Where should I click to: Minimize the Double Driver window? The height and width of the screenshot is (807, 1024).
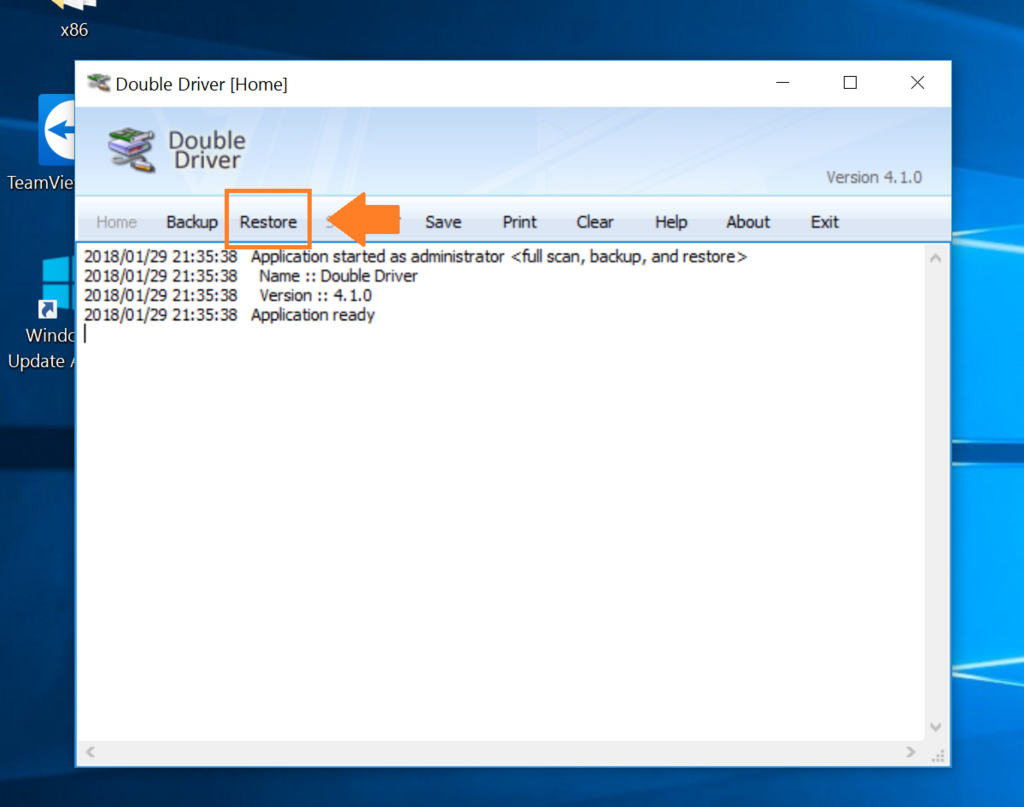point(782,83)
